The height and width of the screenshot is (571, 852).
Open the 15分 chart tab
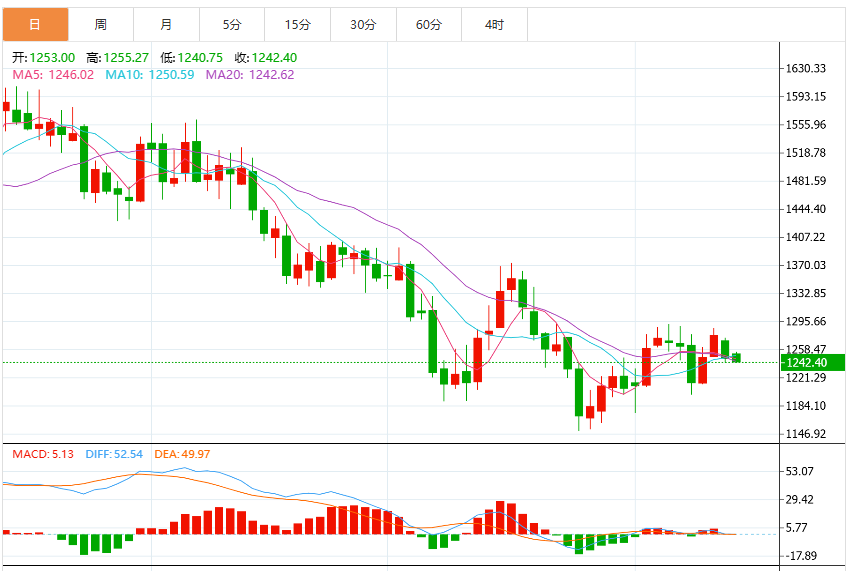tap(298, 24)
